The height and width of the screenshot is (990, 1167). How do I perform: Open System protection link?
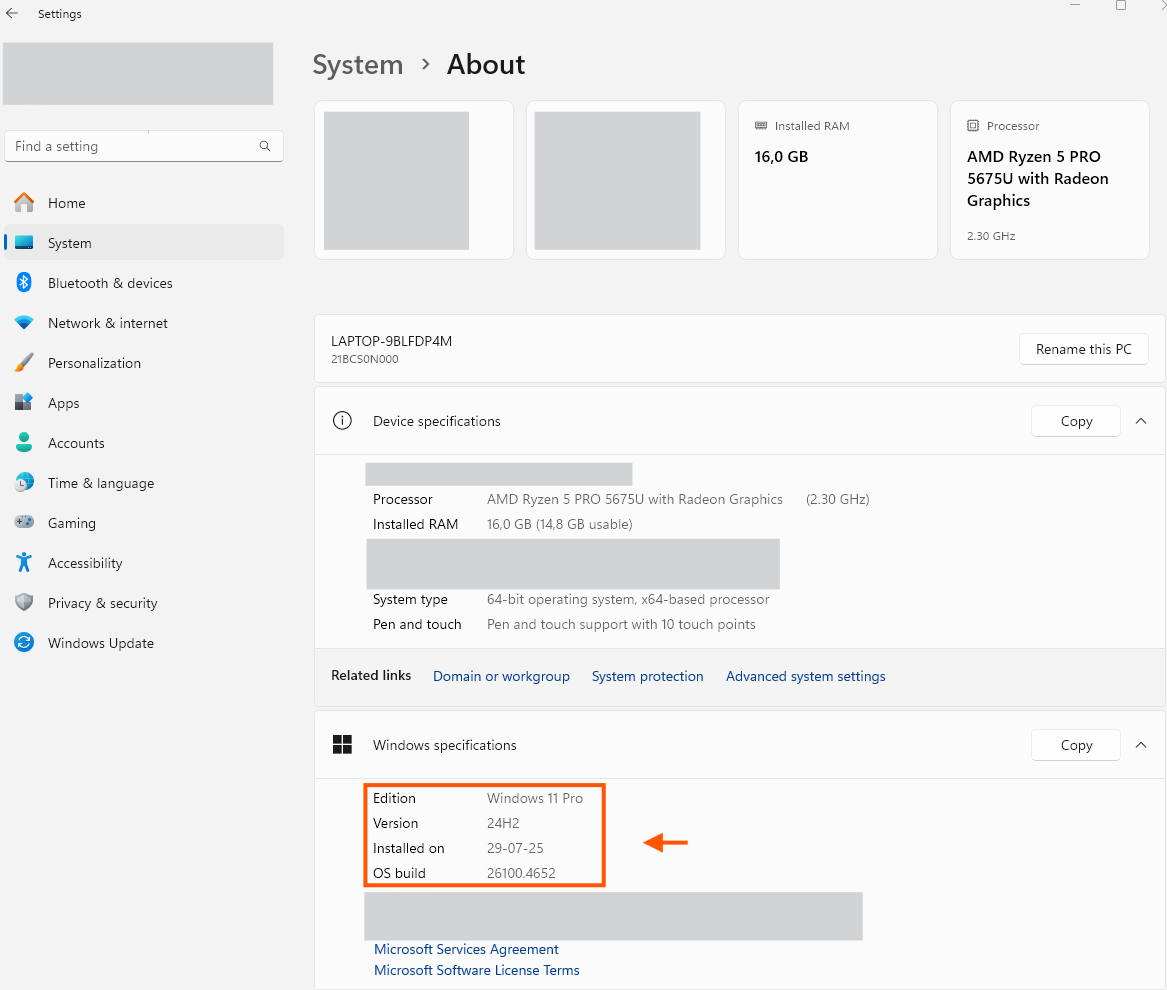pyautogui.click(x=647, y=676)
